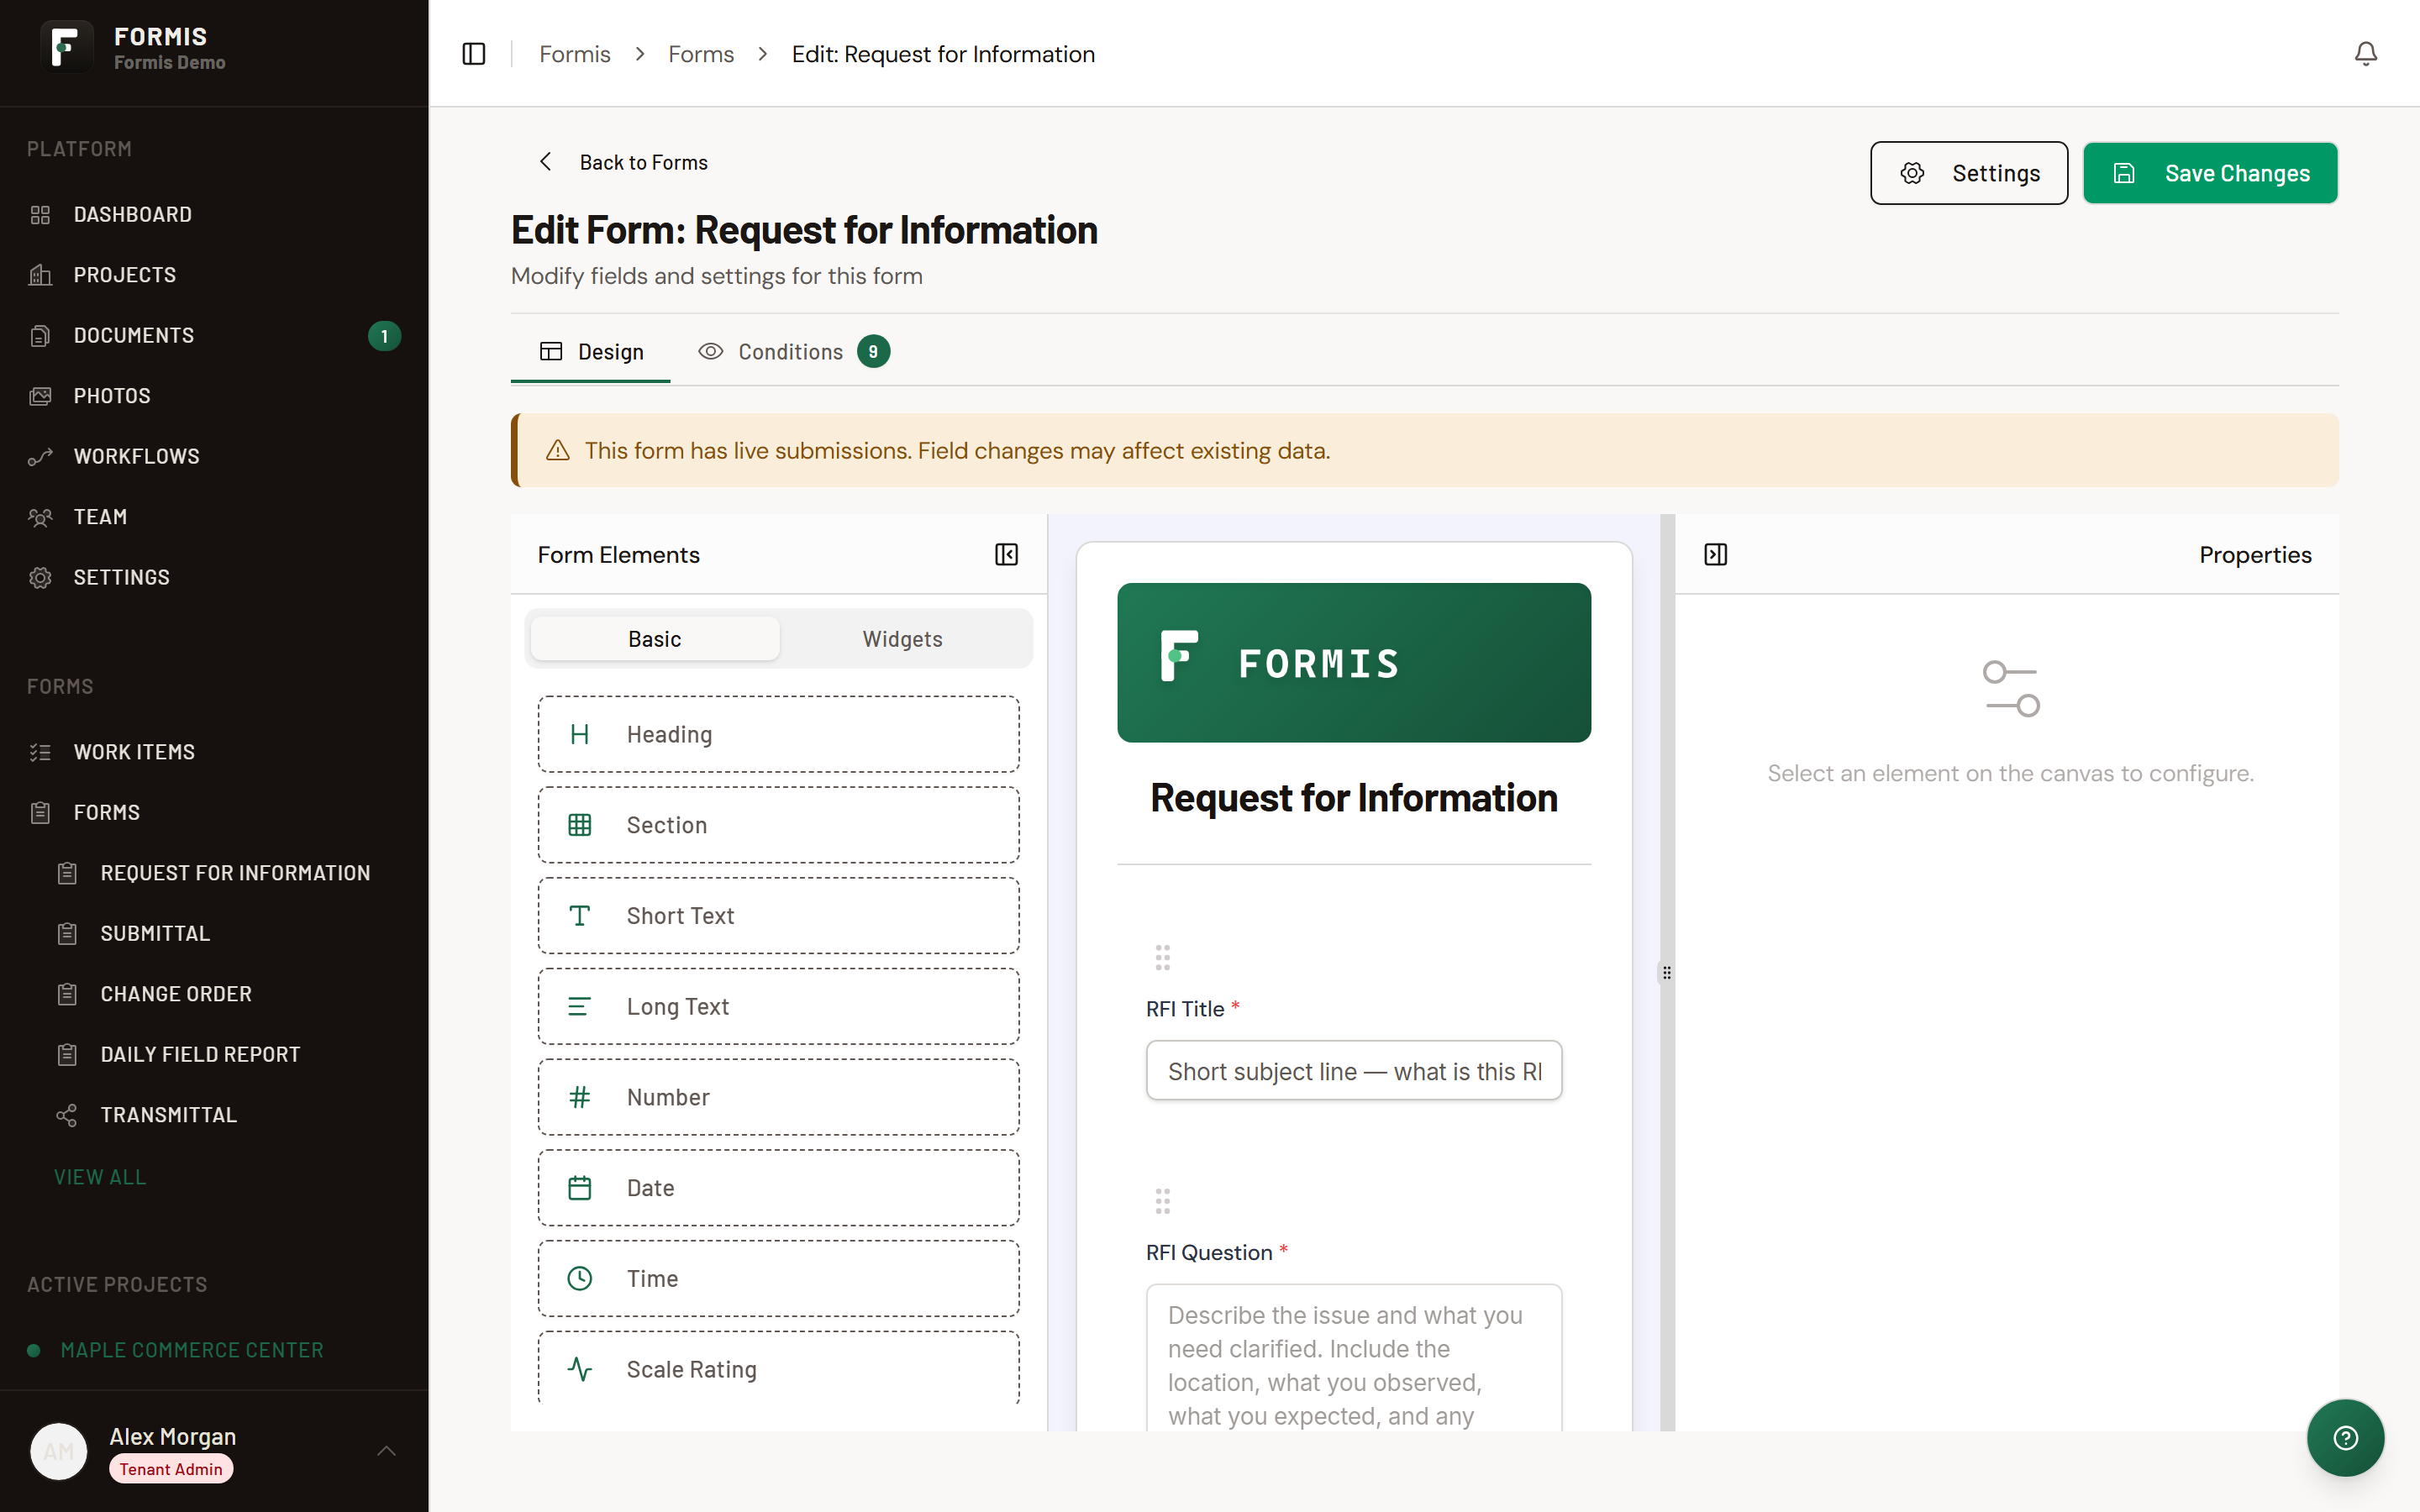This screenshot has height=1512, width=2420.
Task: Click the Formis banner in form canvas
Action: pyautogui.click(x=1354, y=663)
